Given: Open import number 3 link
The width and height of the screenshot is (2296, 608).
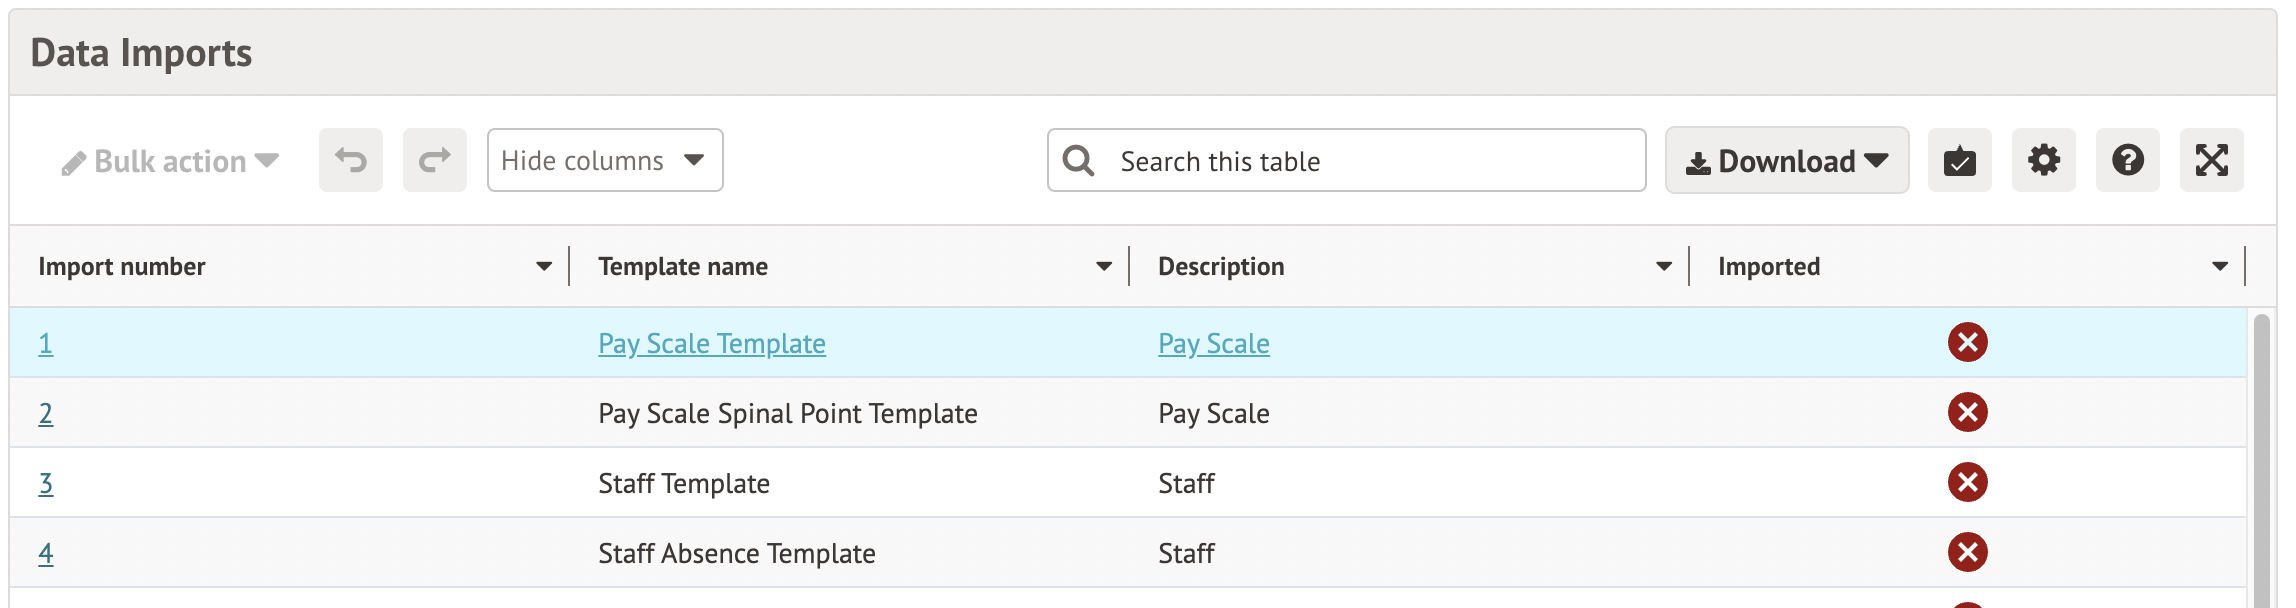Looking at the screenshot, I should point(46,484).
